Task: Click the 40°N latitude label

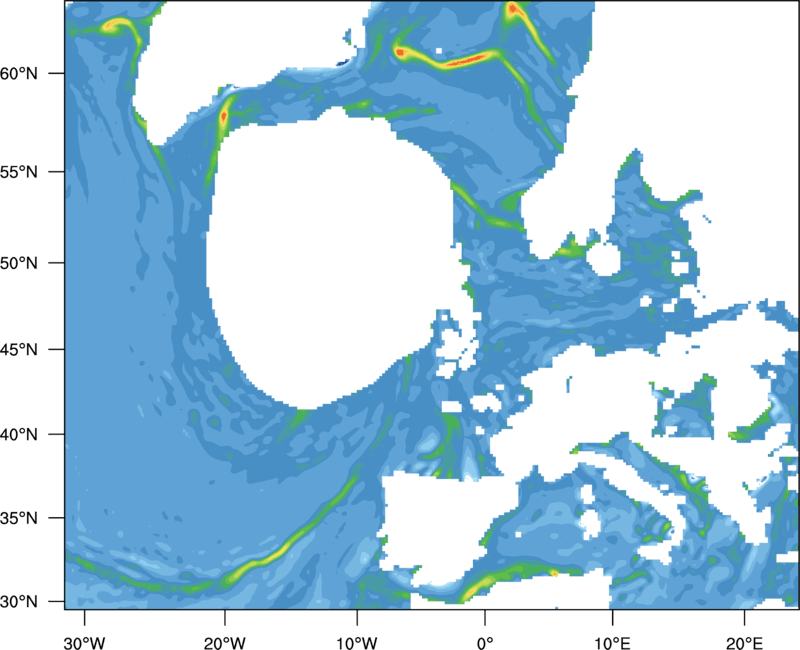Action: [19, 435]
